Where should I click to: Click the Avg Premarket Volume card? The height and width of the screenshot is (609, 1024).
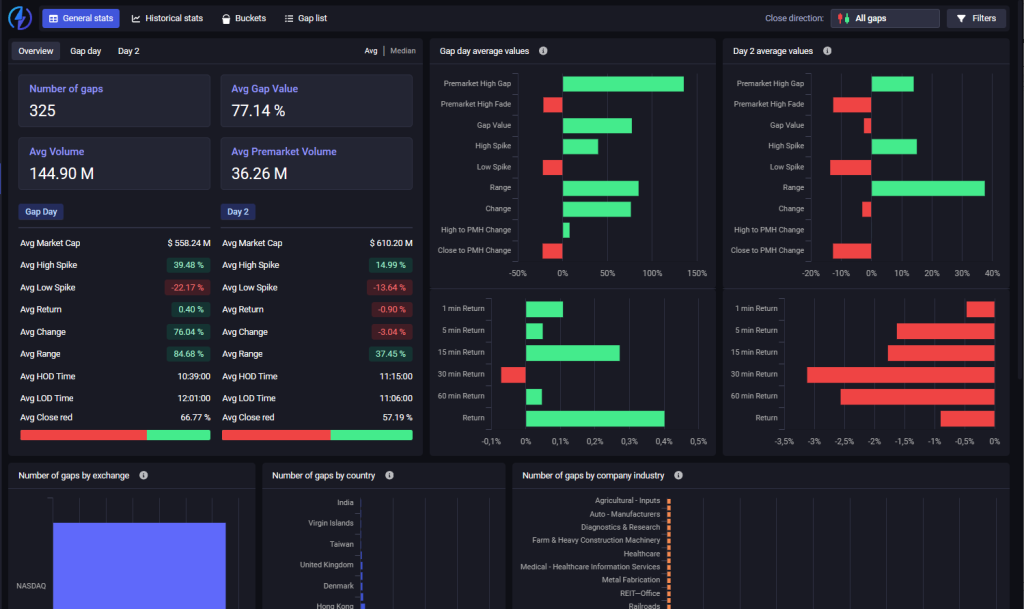(x=317, y=163)
